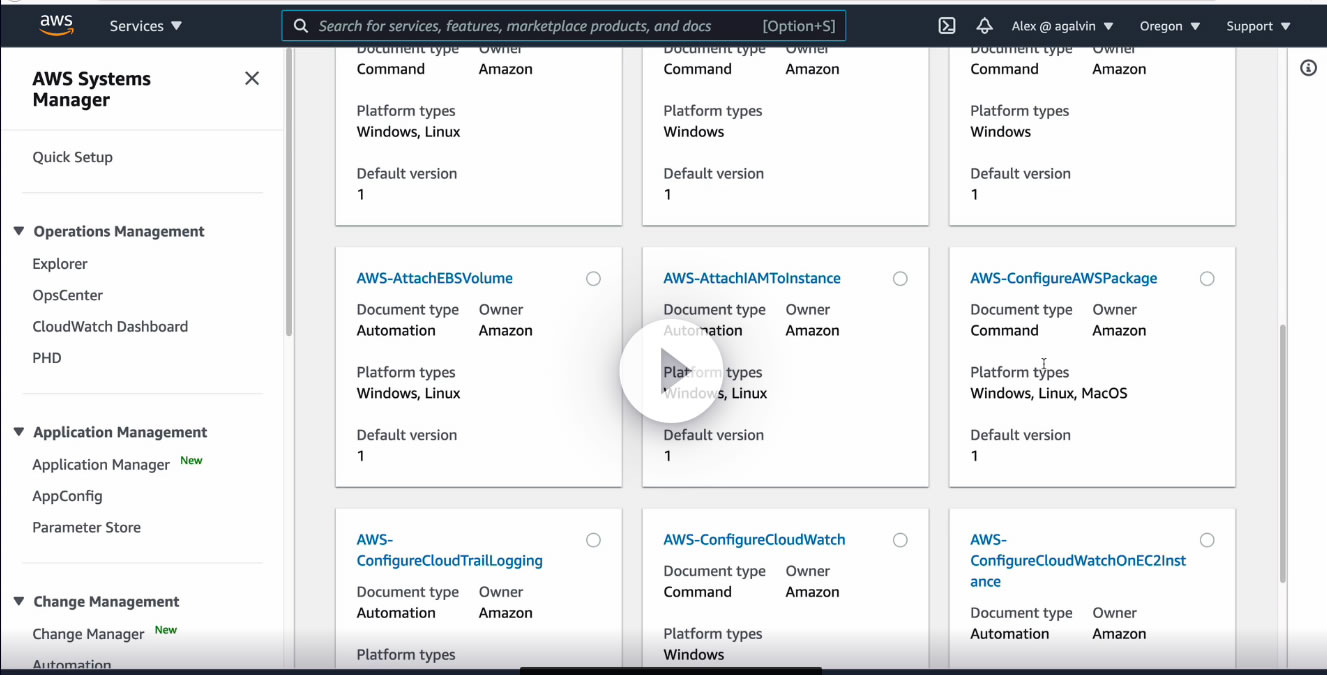
Task: Open Quick Setup in sidebar
Action: tap(73, 157)
